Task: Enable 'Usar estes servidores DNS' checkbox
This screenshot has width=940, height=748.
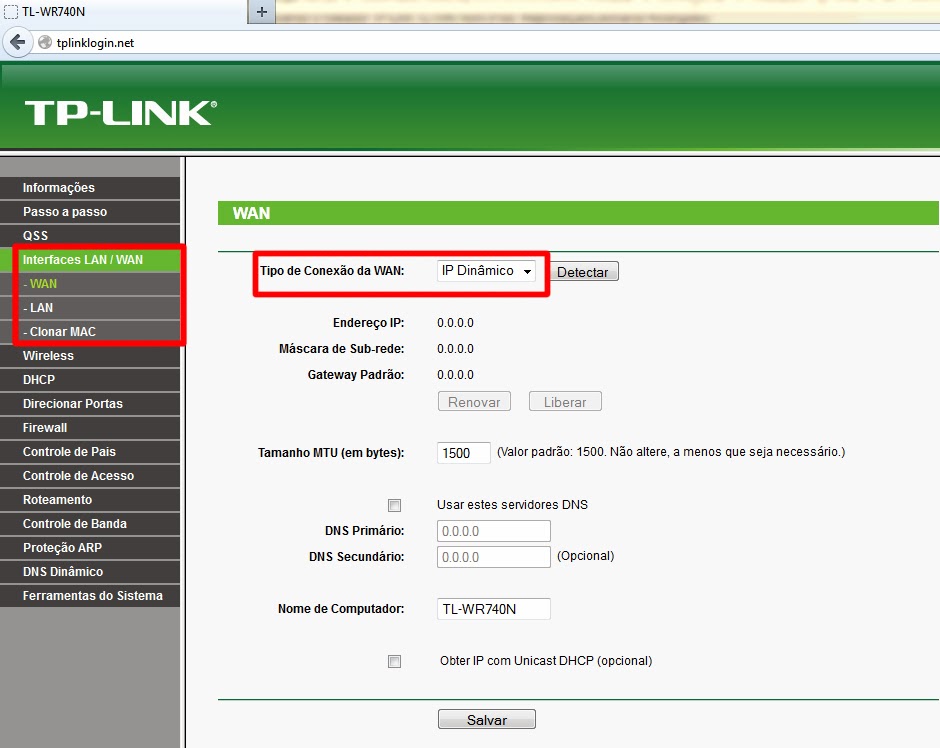Action: point(394,505)
